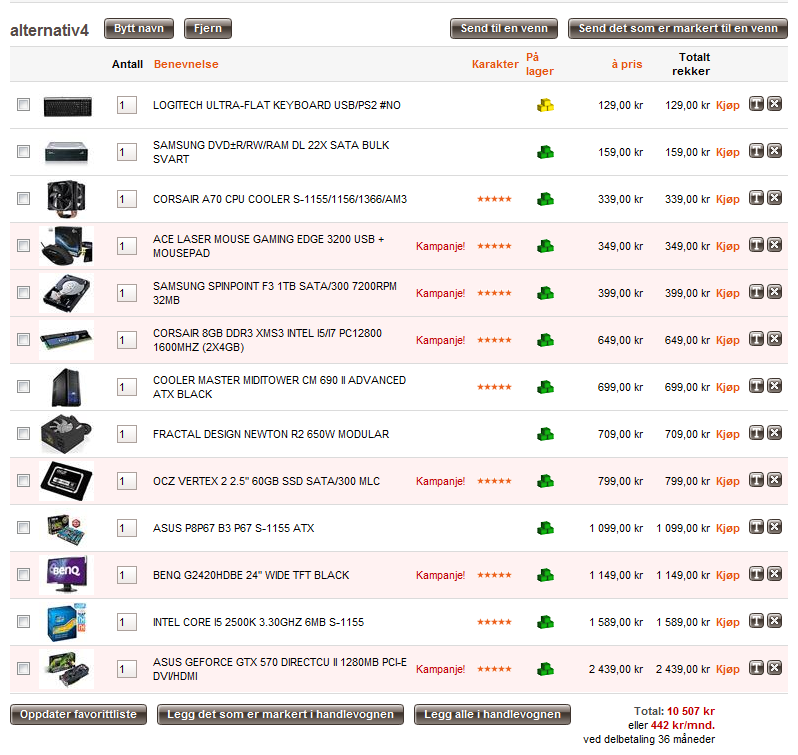Click the star rating on Cooler Master row

(x=494, y=387)
